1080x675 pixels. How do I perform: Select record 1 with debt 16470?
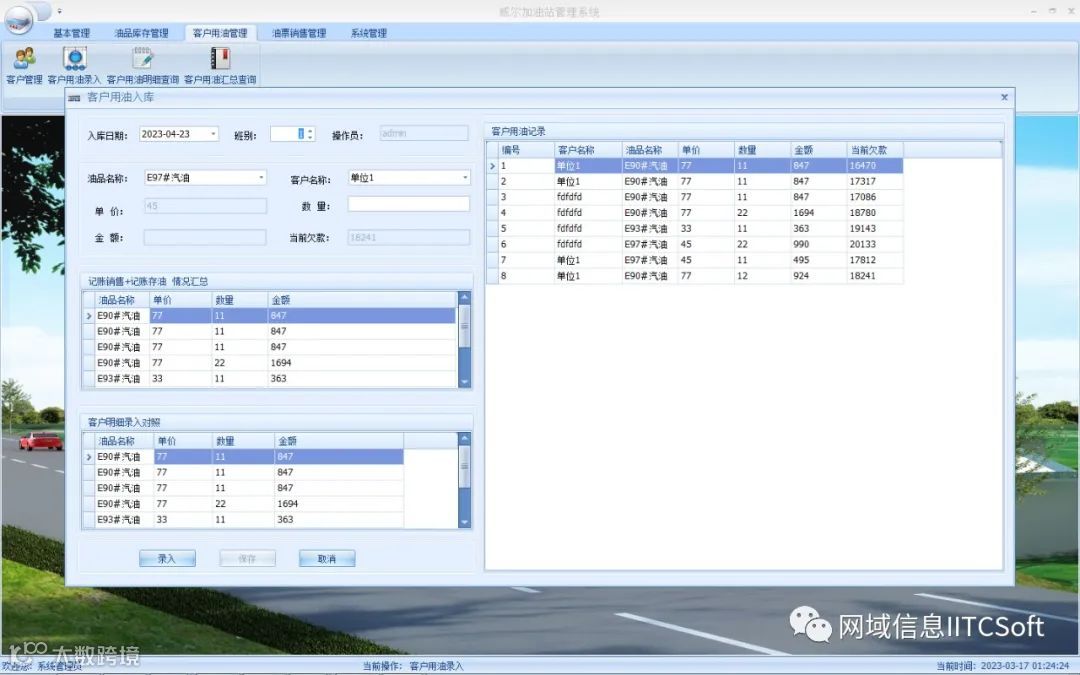coord(694,166)
